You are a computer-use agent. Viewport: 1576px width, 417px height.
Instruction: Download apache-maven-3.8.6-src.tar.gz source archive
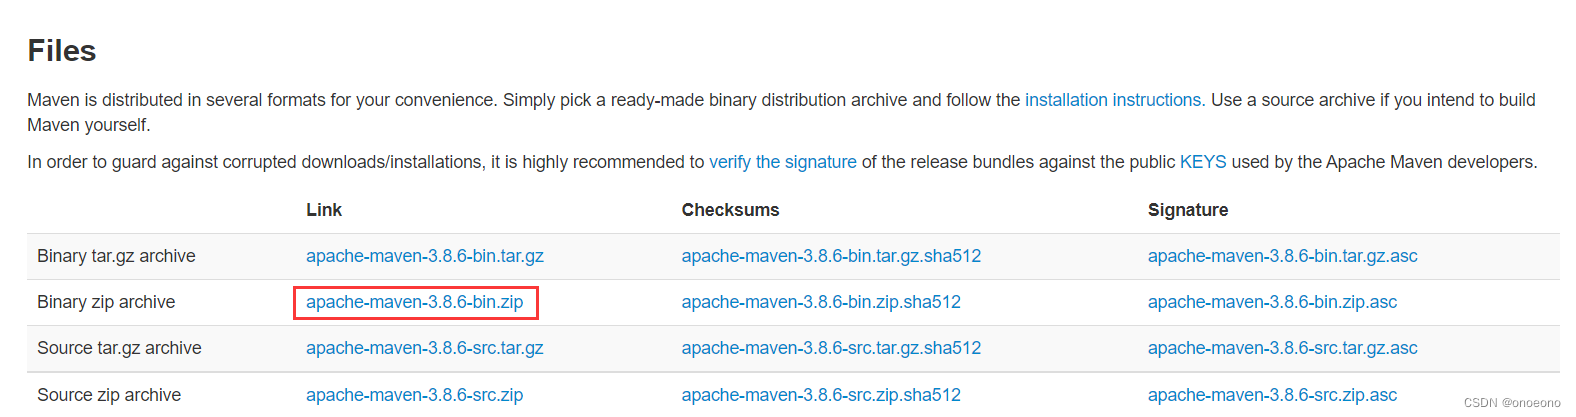pos(424,348)
